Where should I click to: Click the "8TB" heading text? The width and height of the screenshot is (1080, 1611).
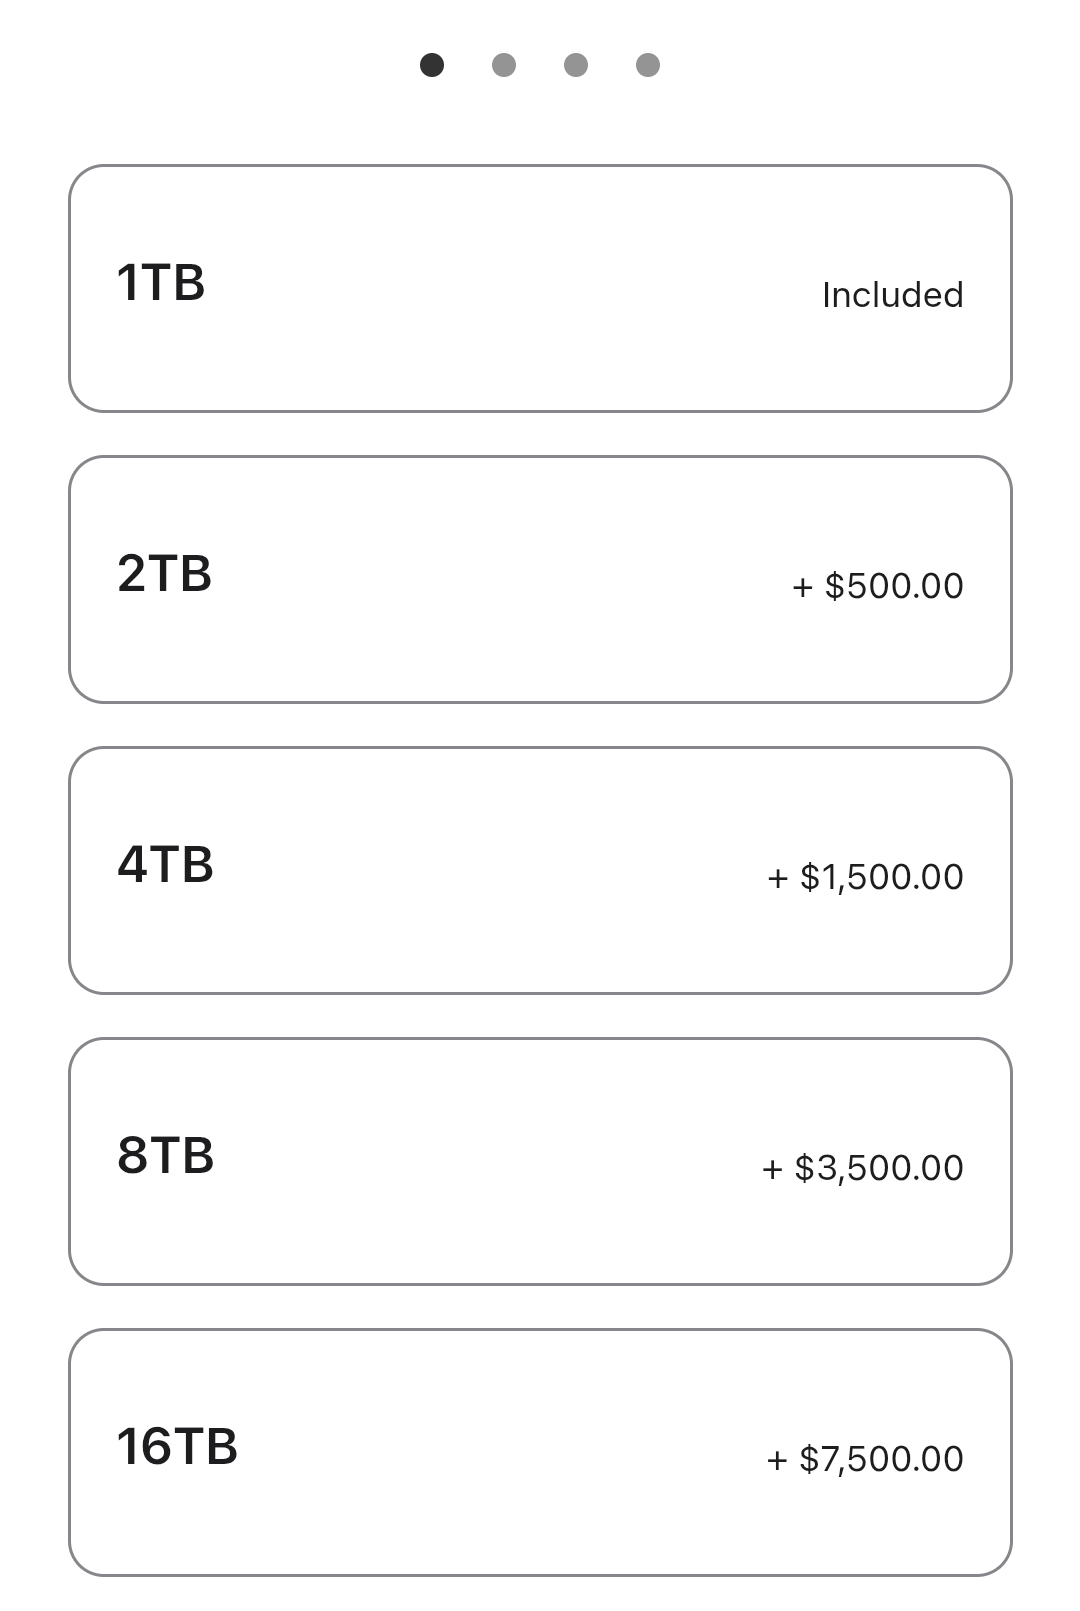(165, 1155)
